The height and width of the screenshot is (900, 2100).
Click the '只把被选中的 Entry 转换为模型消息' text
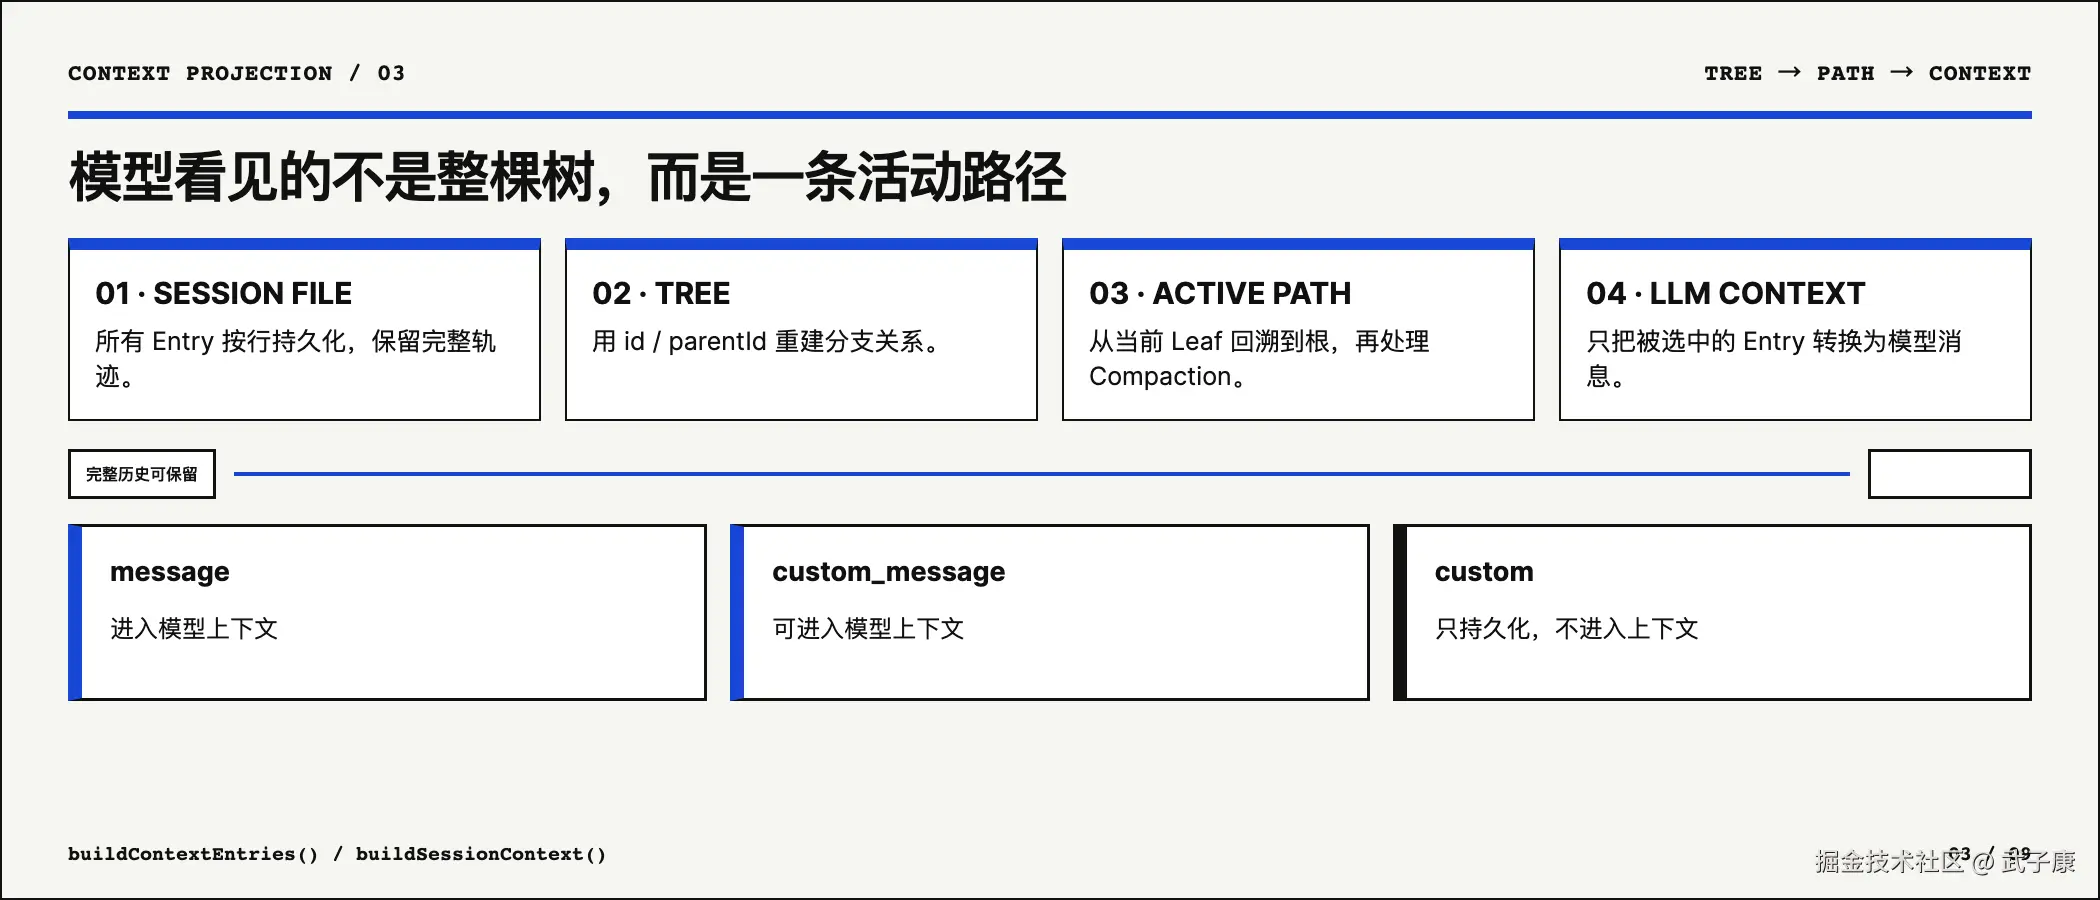pyautogui.click(x=1774, y=358)
